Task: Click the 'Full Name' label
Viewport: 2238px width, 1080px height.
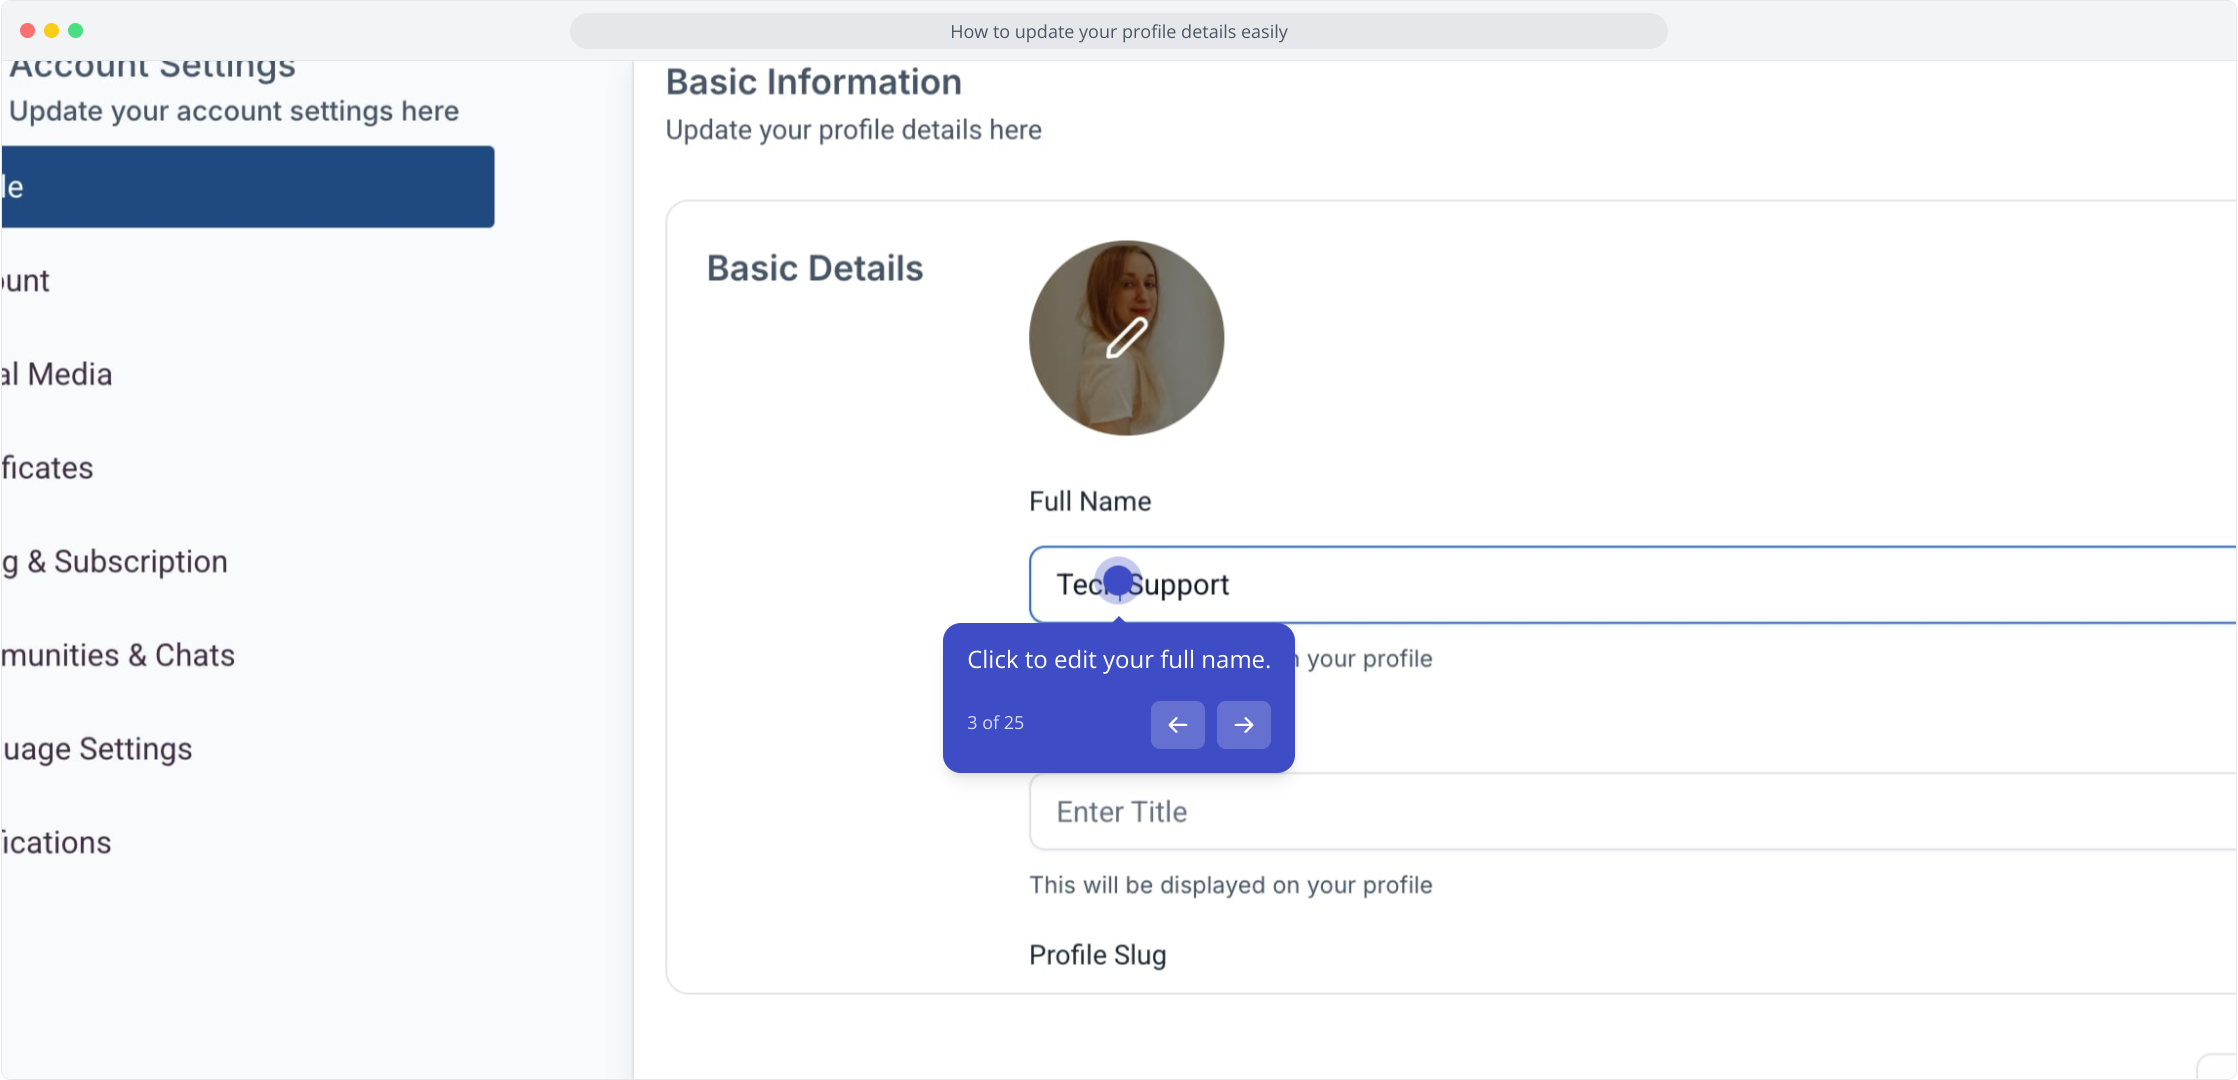Action: pyautogui.click(x=1090, y=501)
